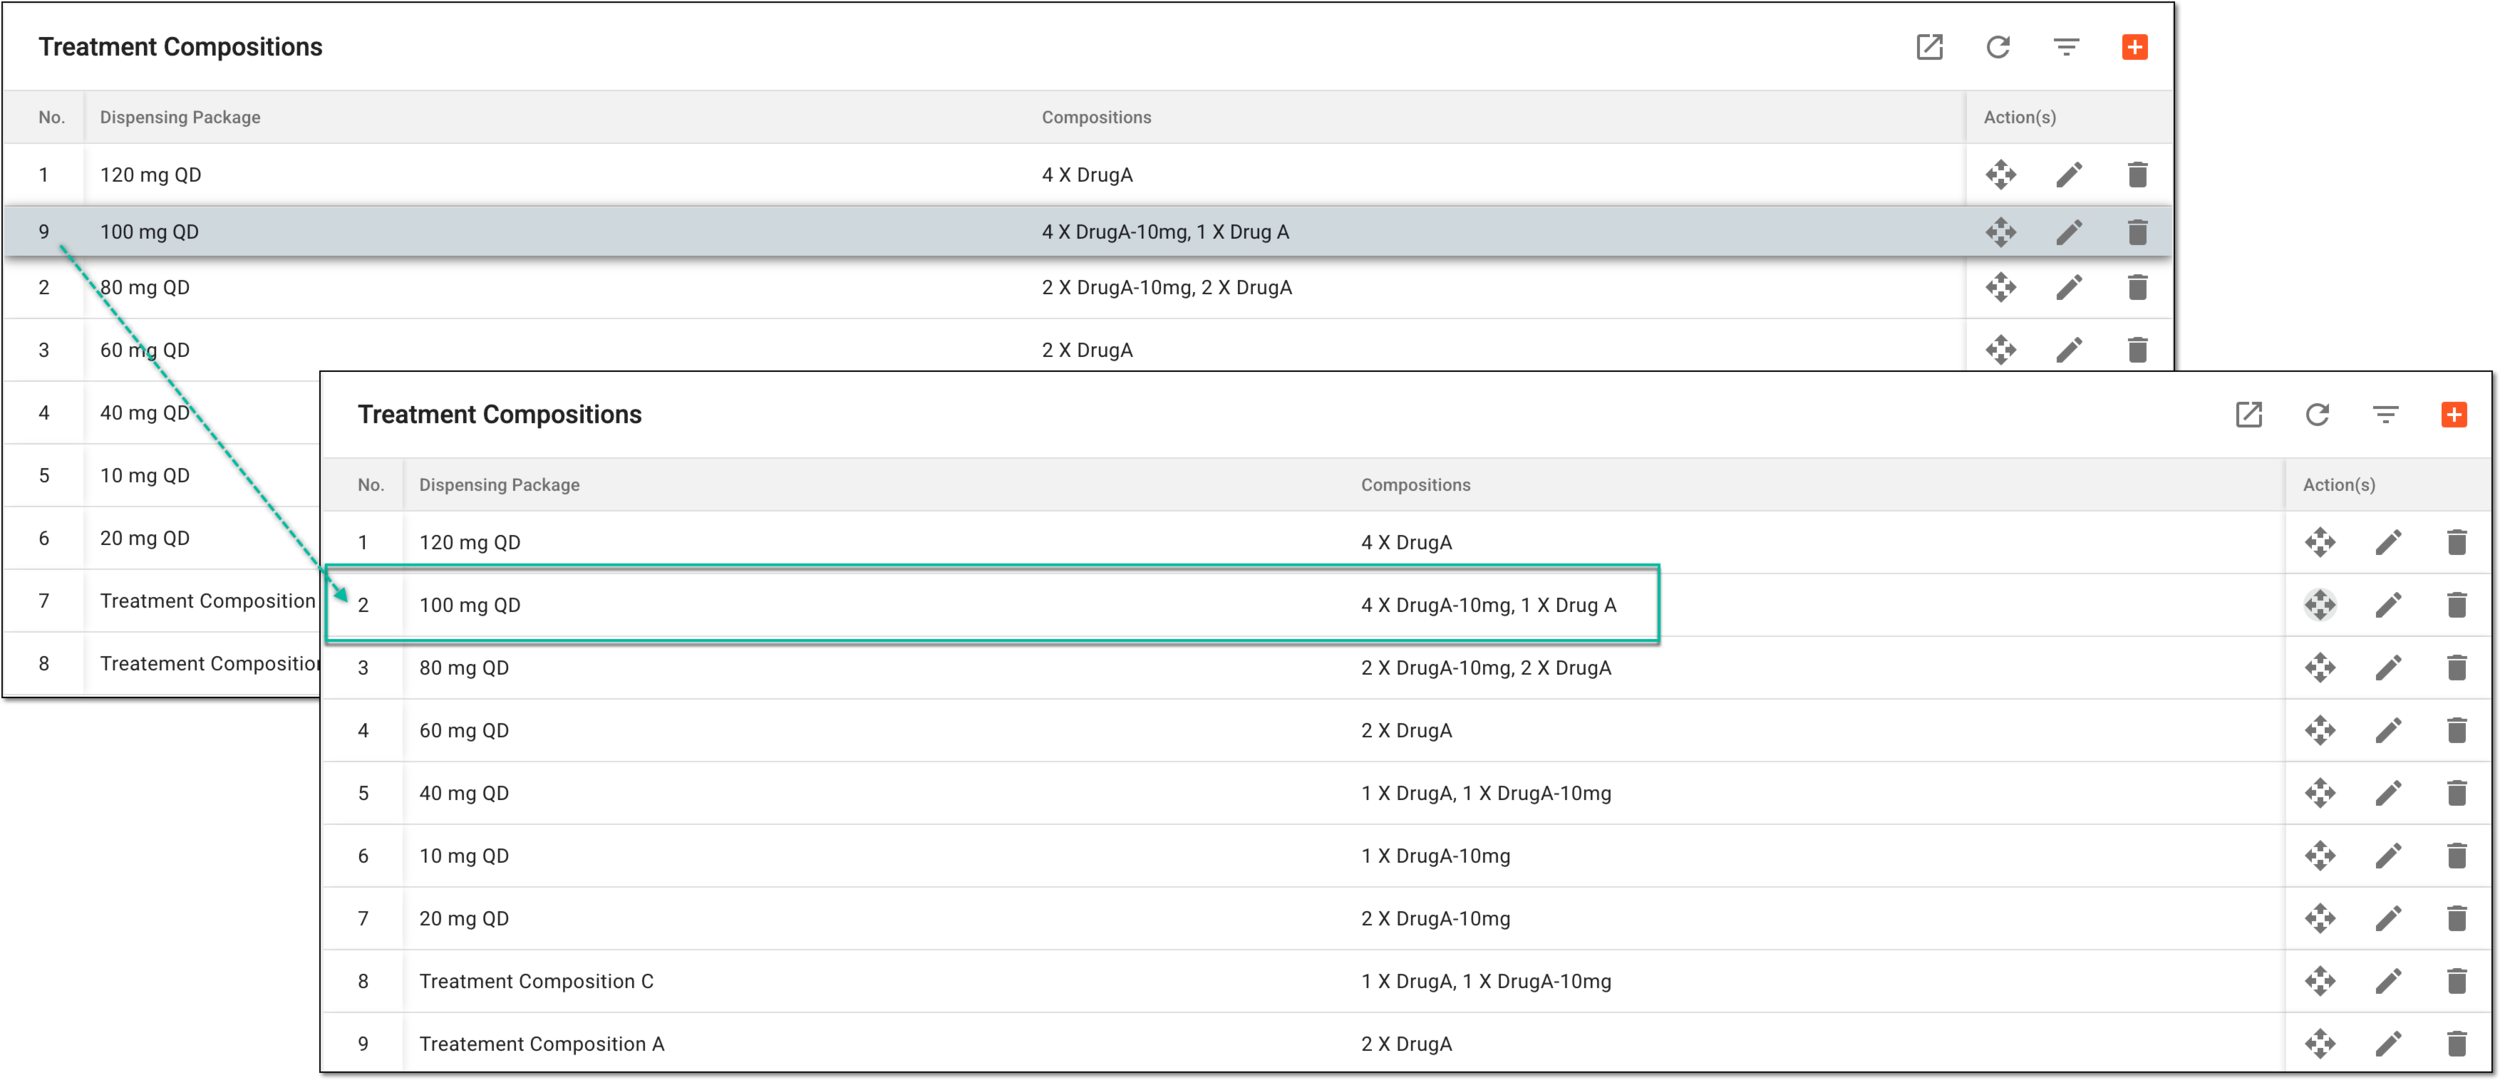Viewport: 2500px width, 1080px height.
Task: Edit 80 mg QD row in back panel
Action: pos(2069,288)
